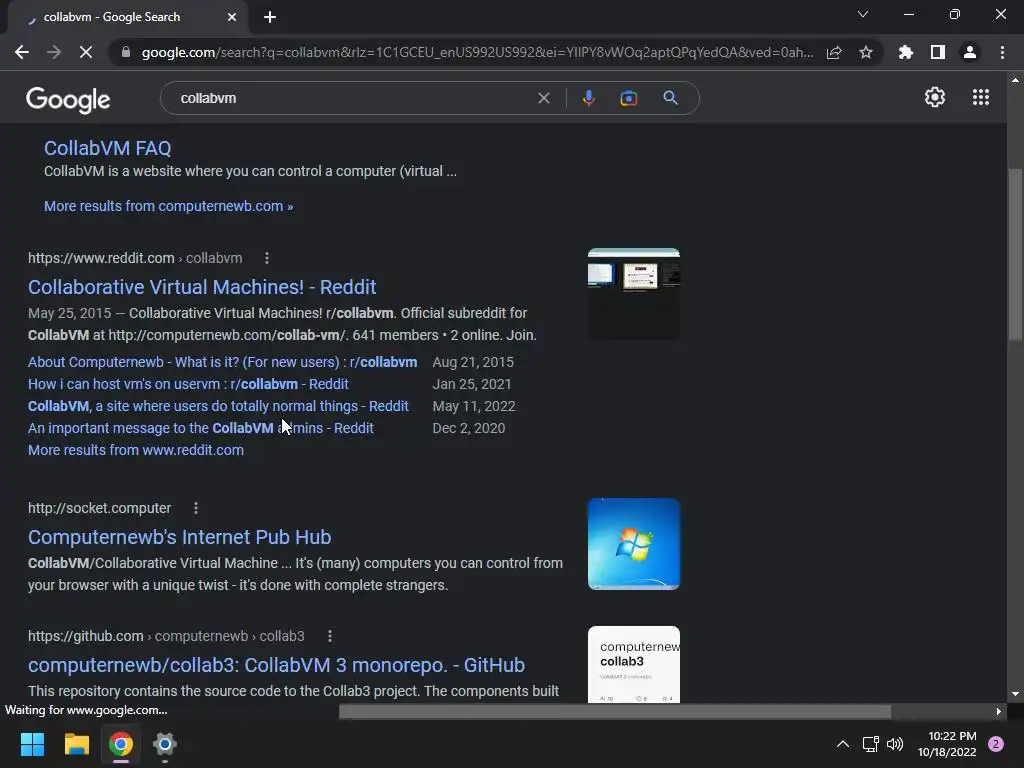Viewport: 1024px width, 768px height.
Task: Stop loading the page
Action: [86, 52]
